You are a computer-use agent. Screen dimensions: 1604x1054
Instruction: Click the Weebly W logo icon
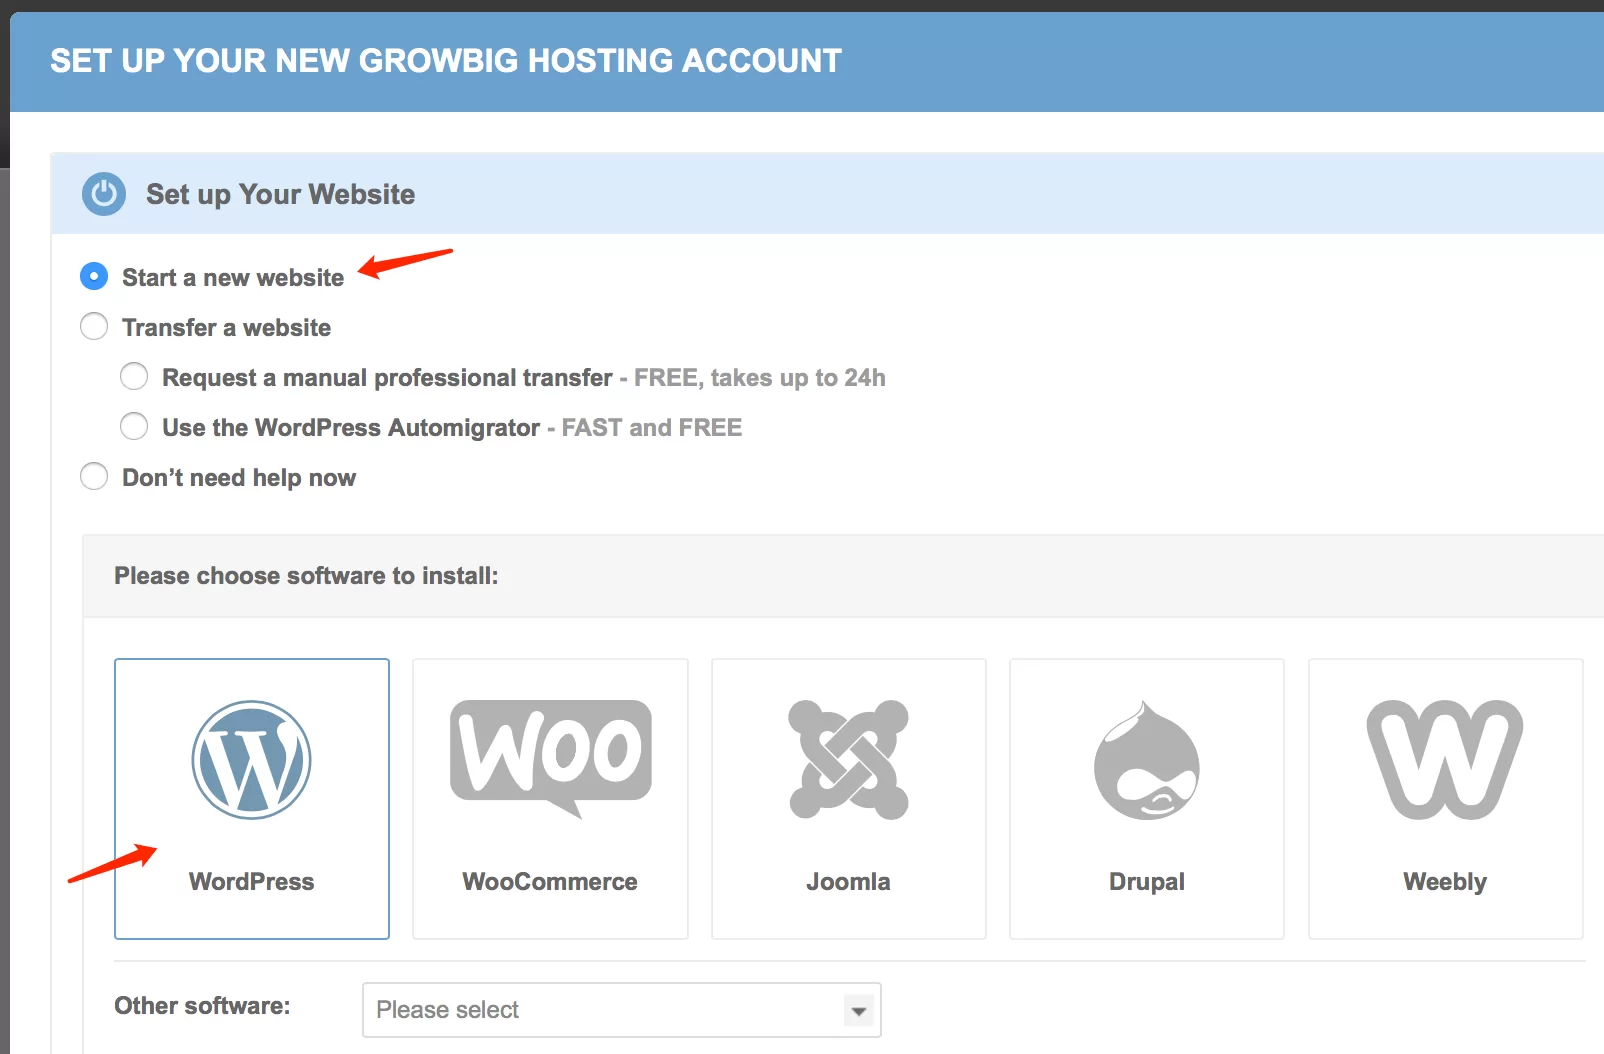[x=1445, y=760]
